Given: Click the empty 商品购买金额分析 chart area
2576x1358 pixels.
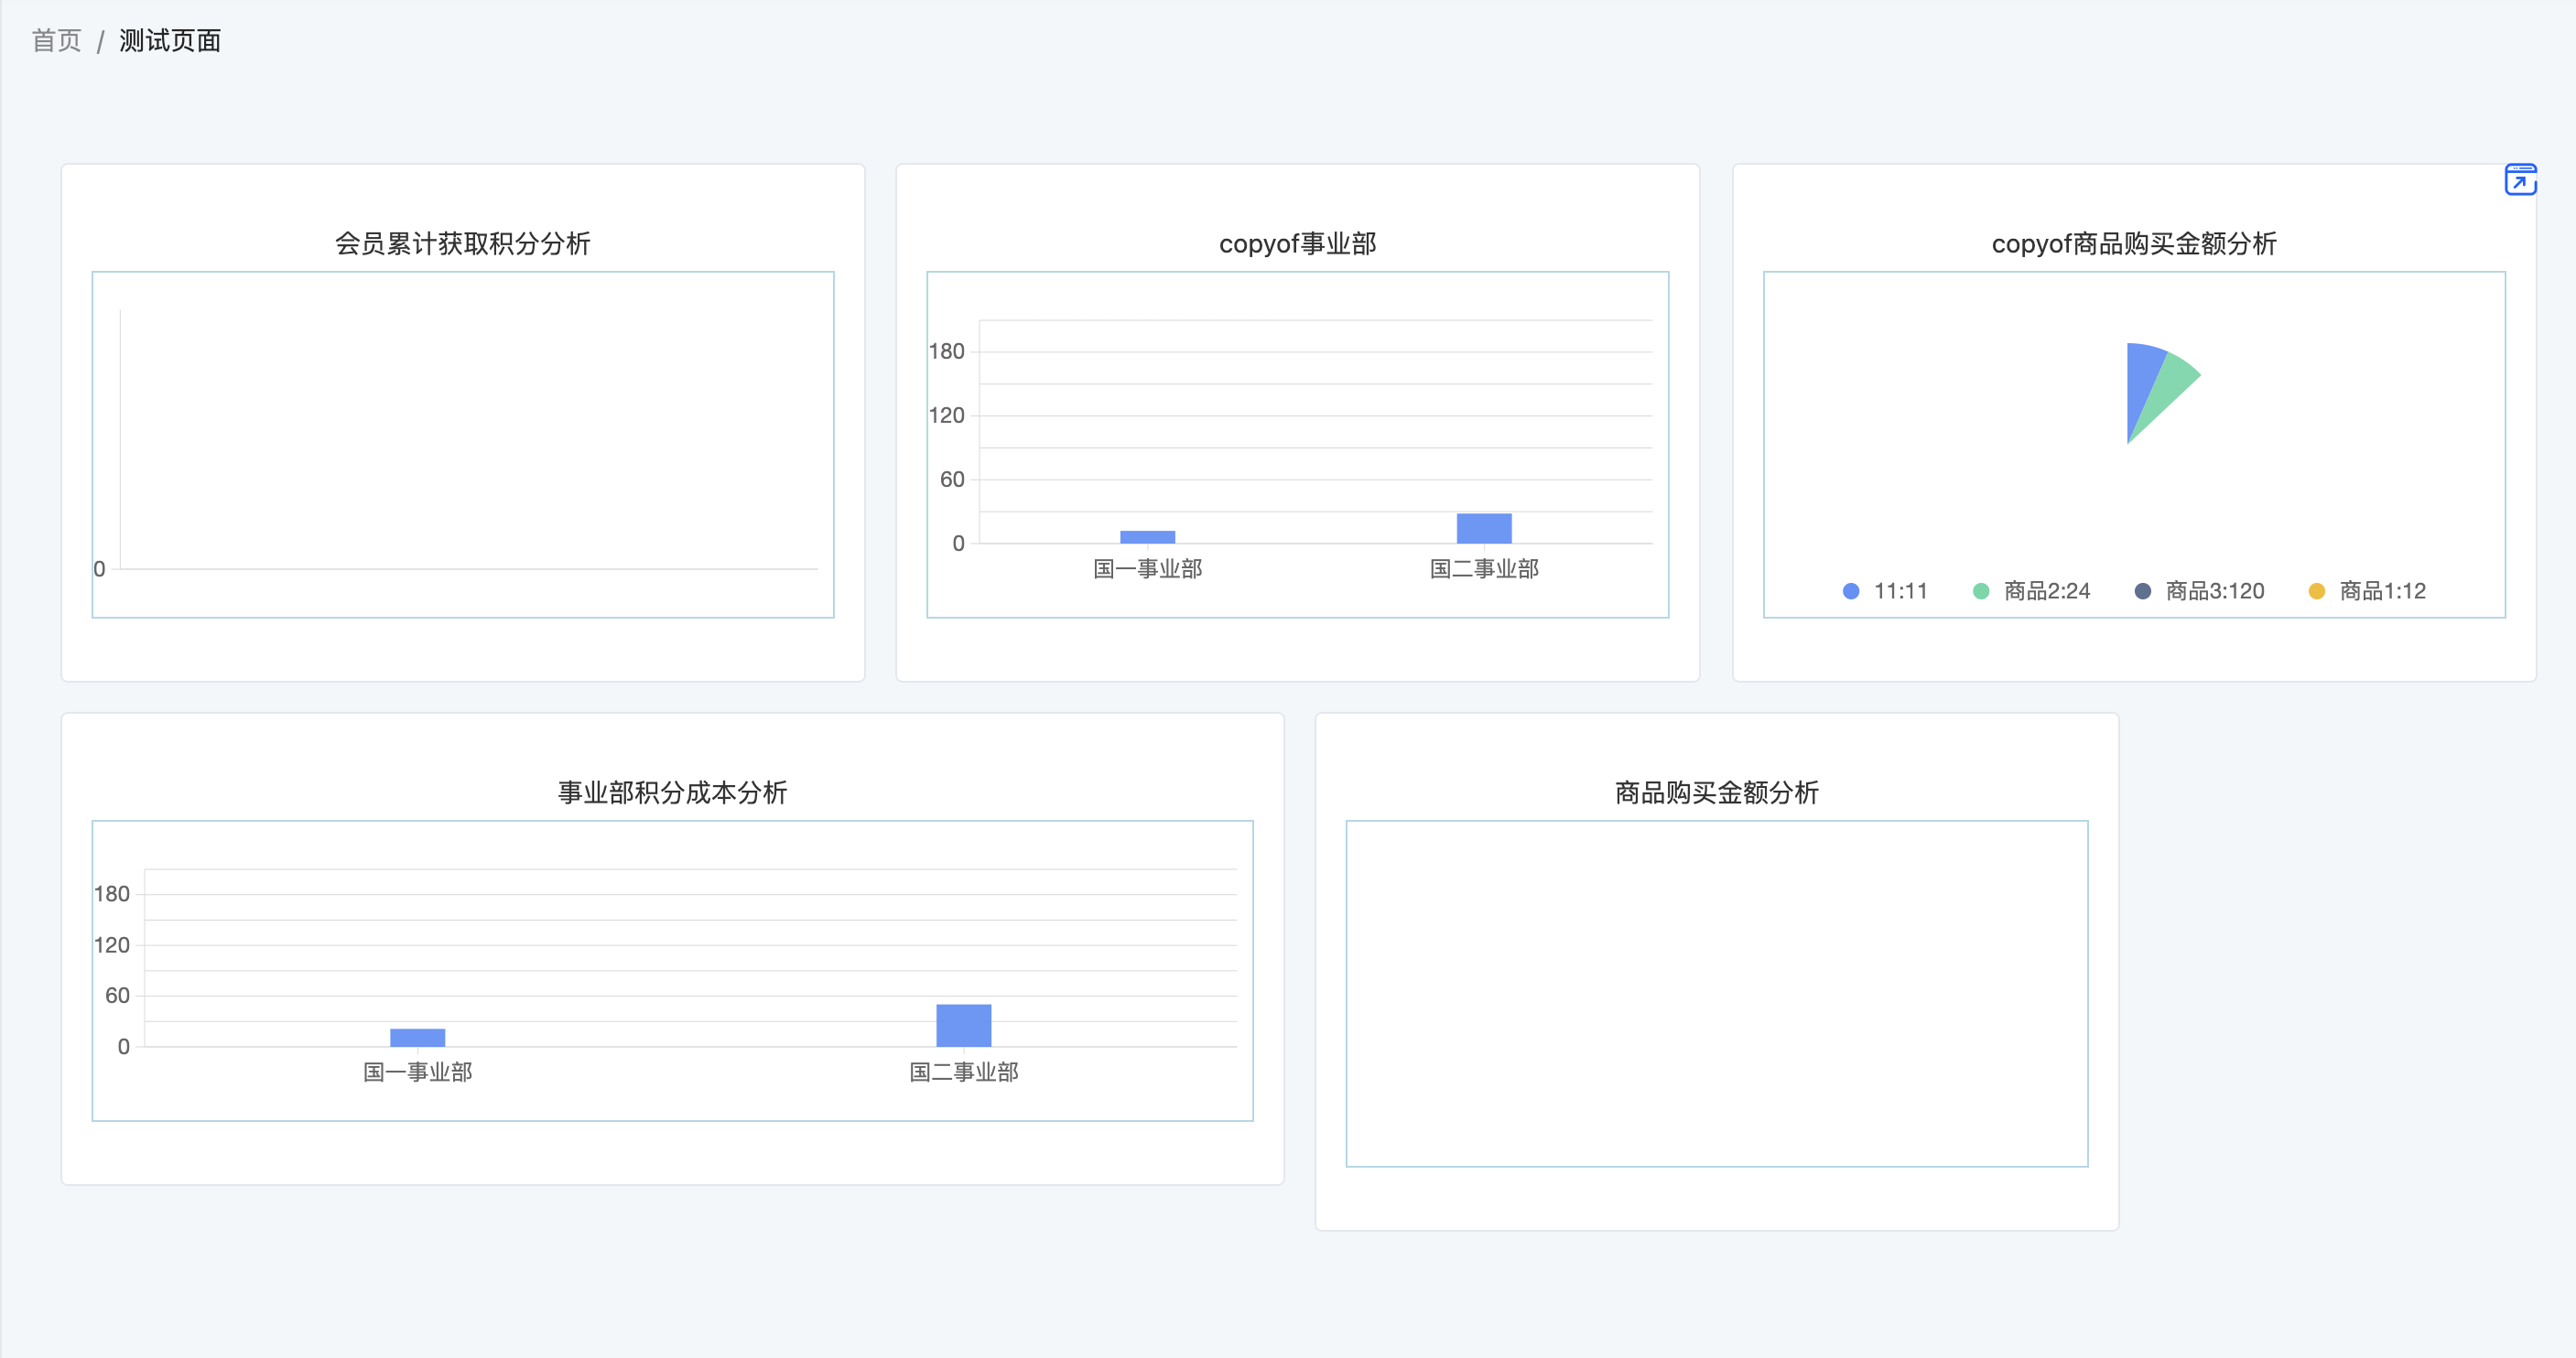Looking at the screenshot, I should [x=1716, y=993].
